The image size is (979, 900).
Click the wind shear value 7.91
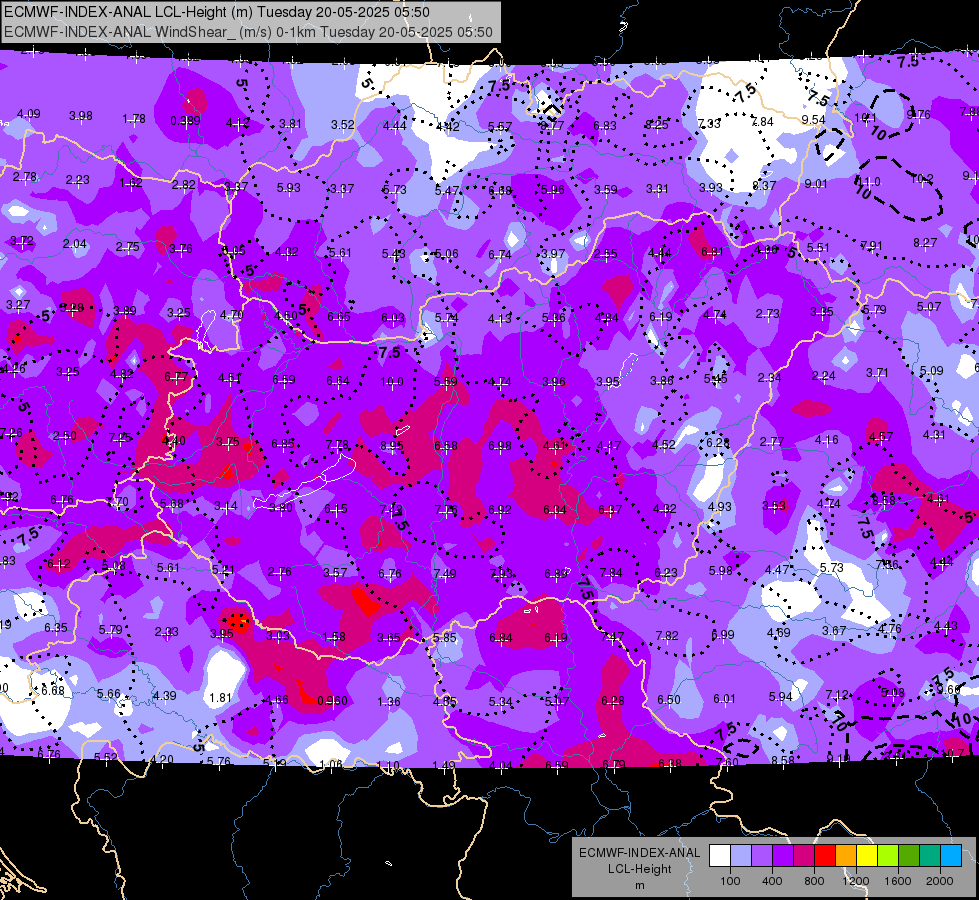tap(871, 245)
